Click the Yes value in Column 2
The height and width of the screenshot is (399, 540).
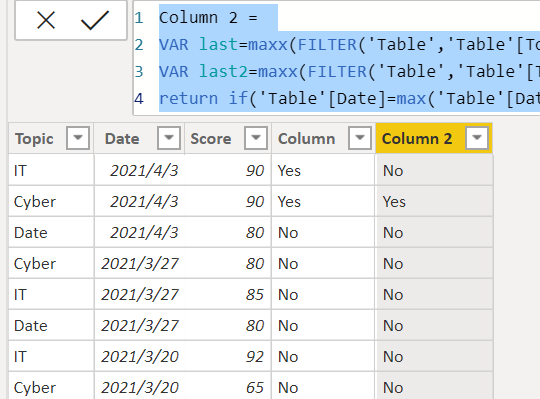tap(394, 202)
